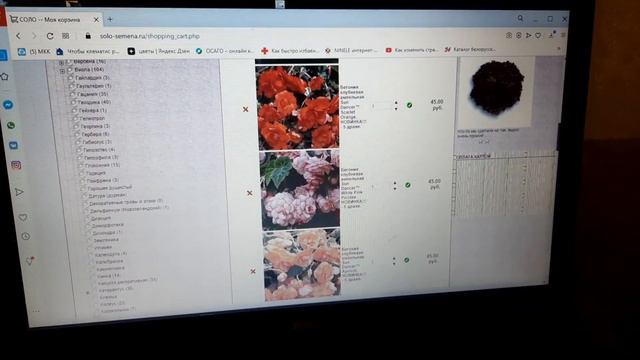The width and height of the screenshot is (640, 360).
Task: Click the heart icon in the address bar
Action: (x=538, y=36)
